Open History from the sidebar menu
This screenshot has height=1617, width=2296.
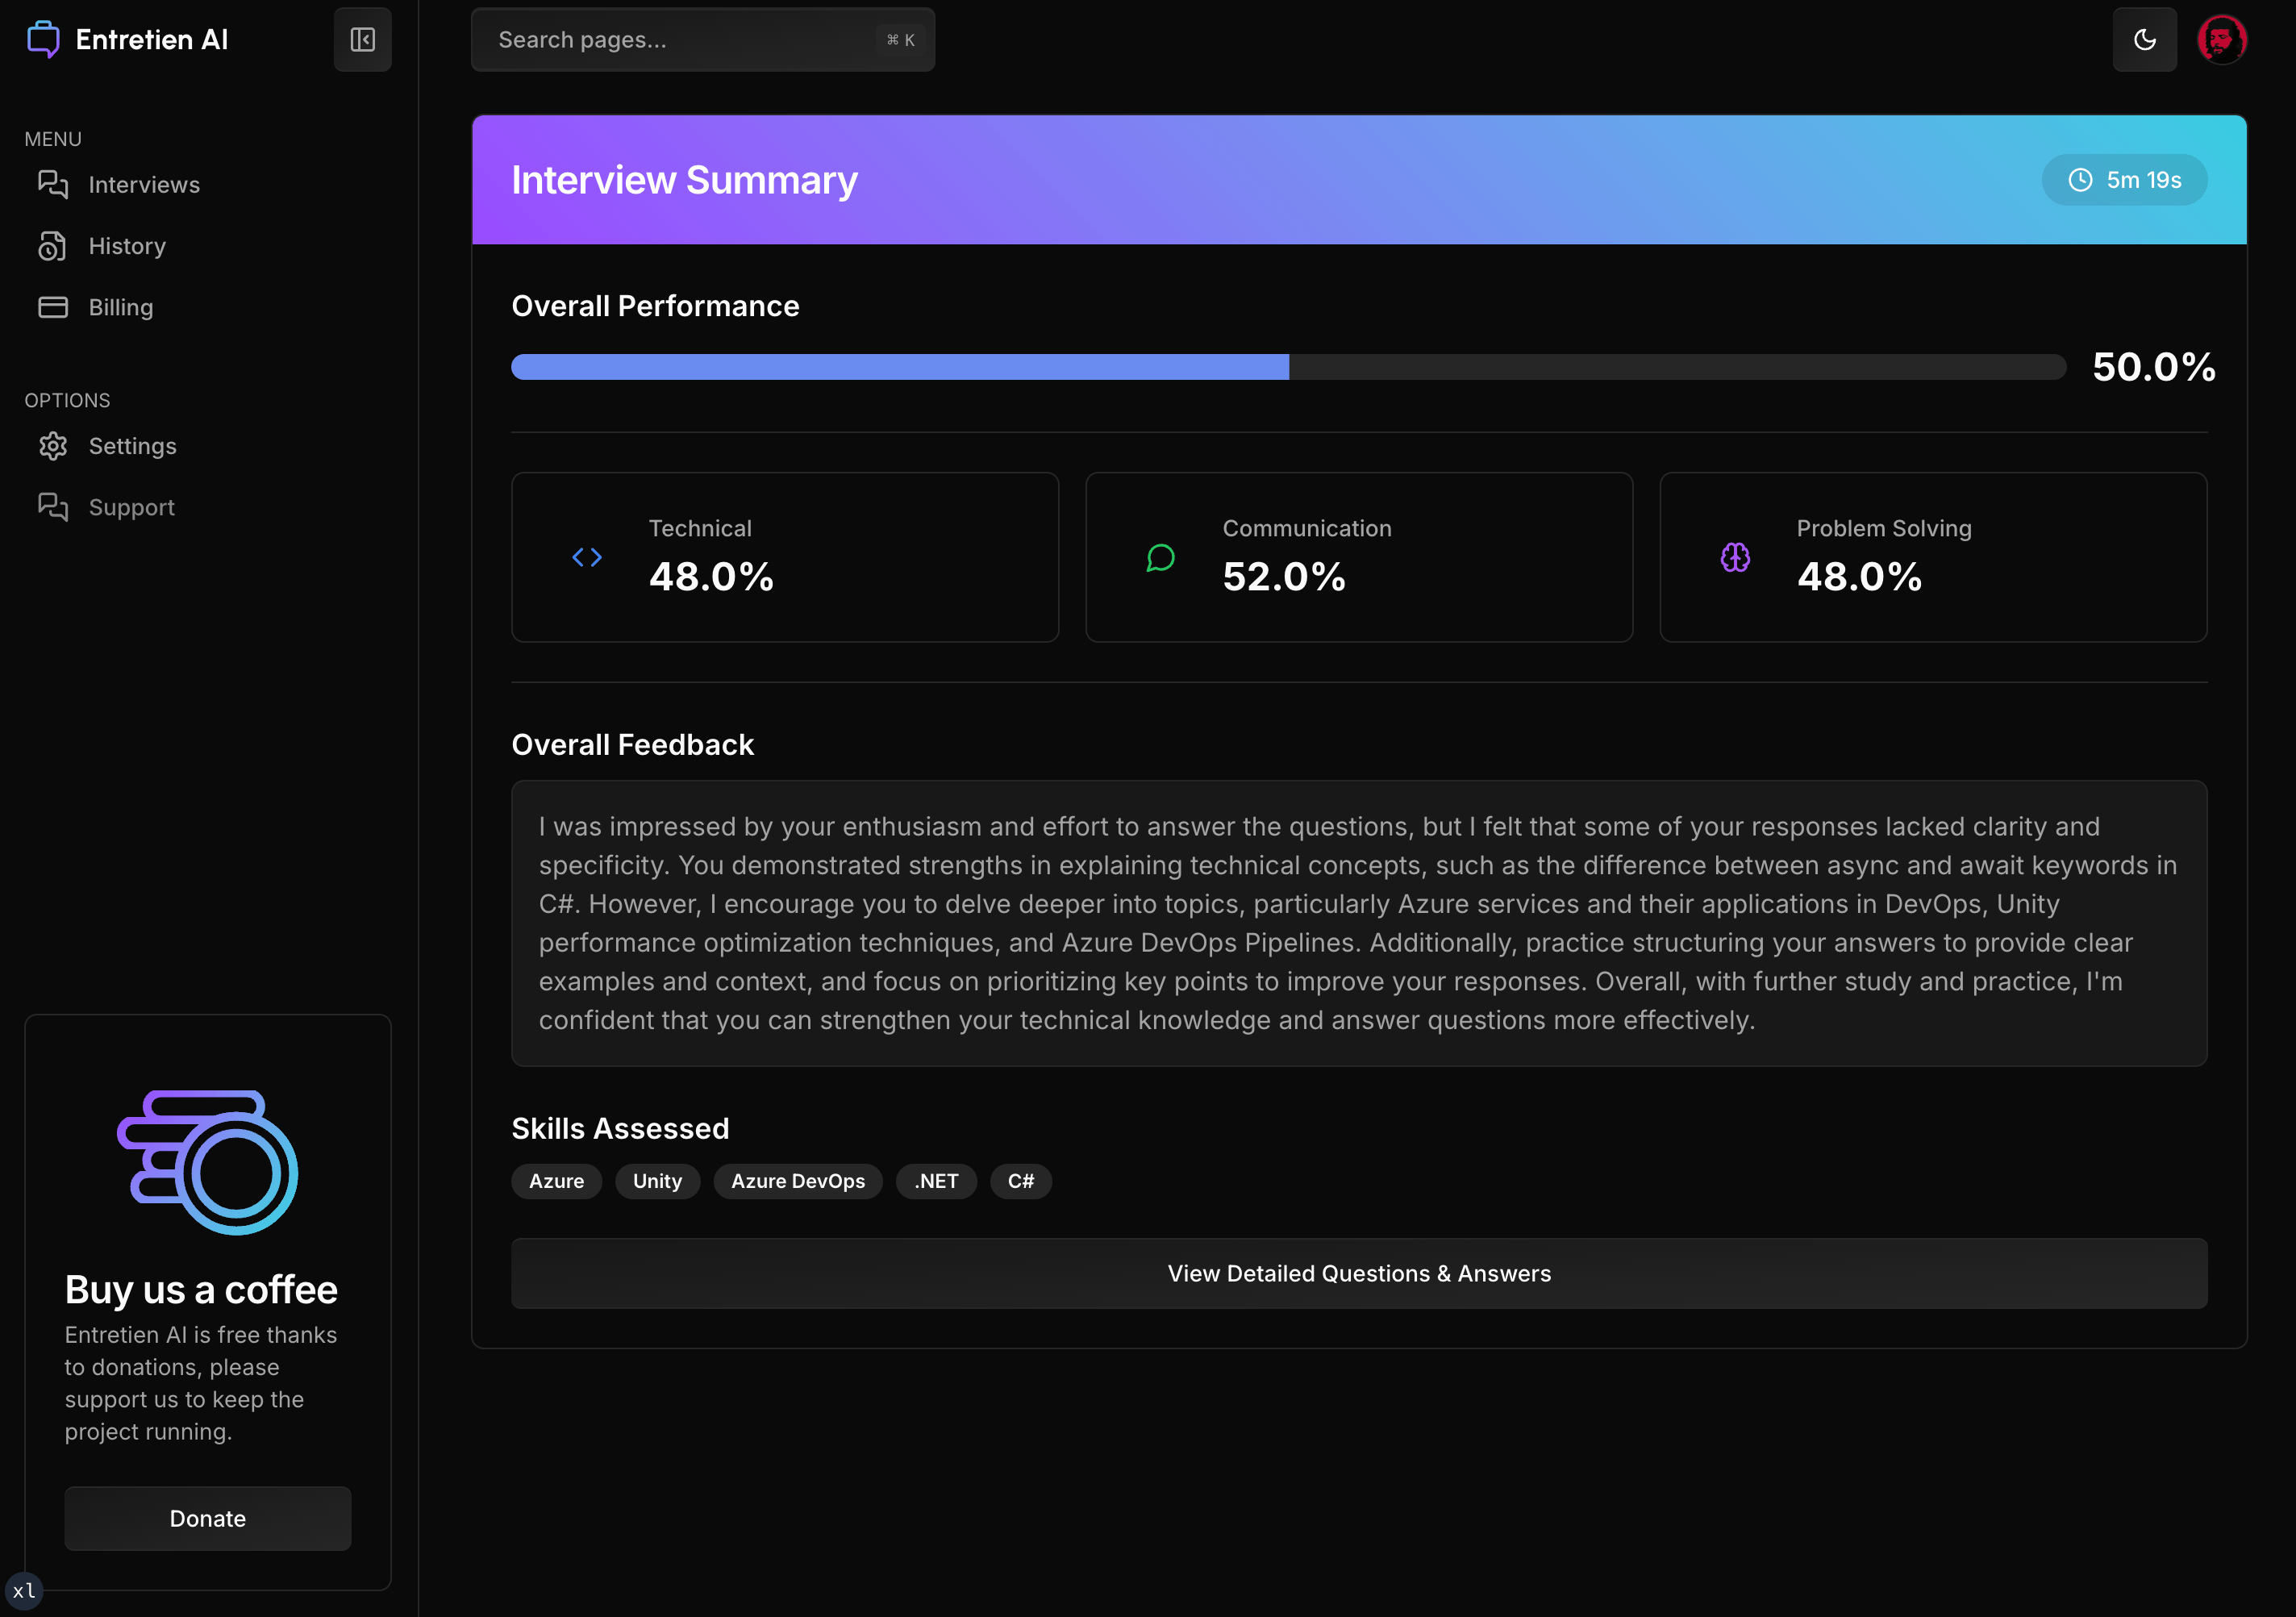click(127, 246)
